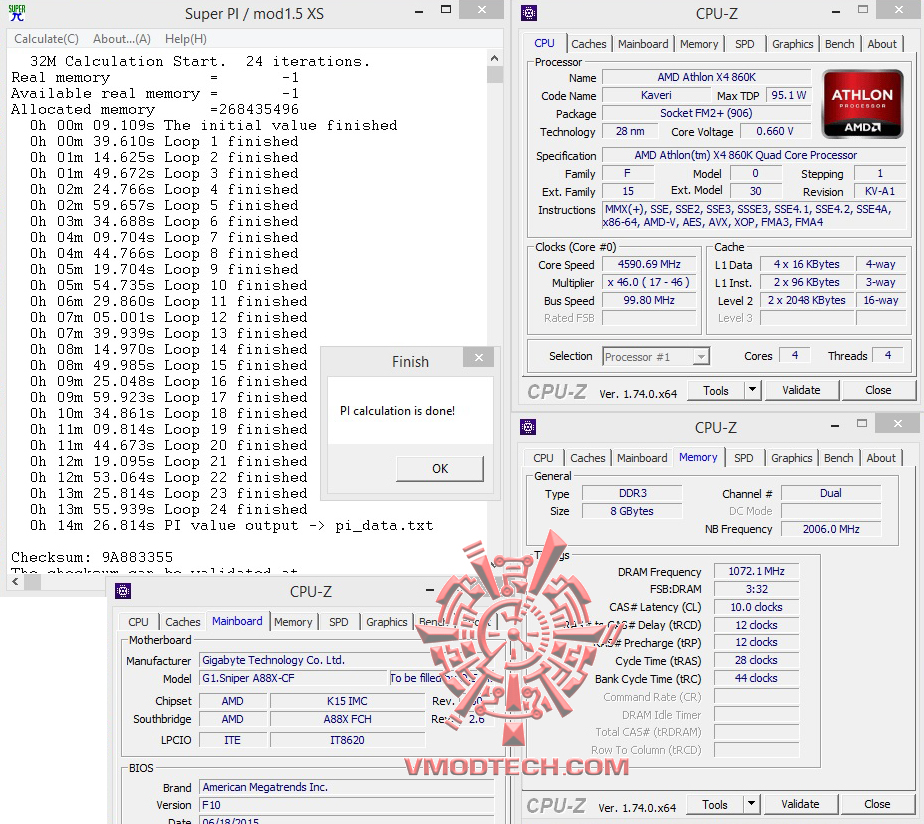
Task: Select CPU tab in top CPU-Z window
Action: 544,44
